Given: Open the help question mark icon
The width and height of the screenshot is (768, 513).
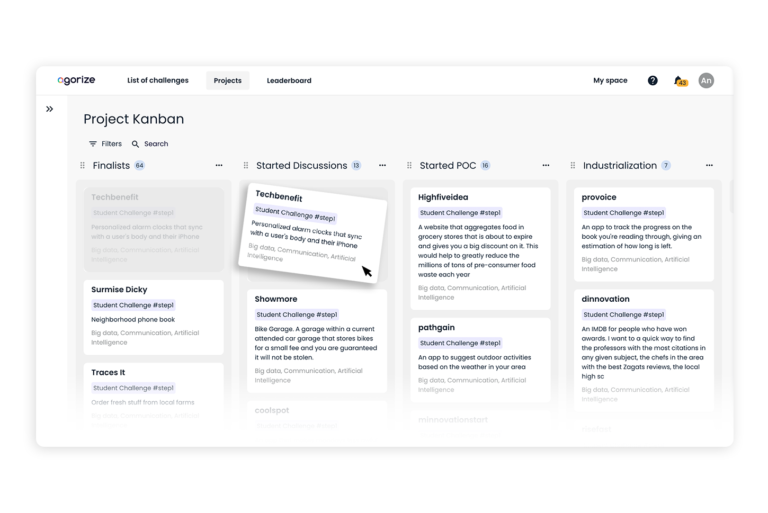Looking at the screenshot, I should pos(653,80).
